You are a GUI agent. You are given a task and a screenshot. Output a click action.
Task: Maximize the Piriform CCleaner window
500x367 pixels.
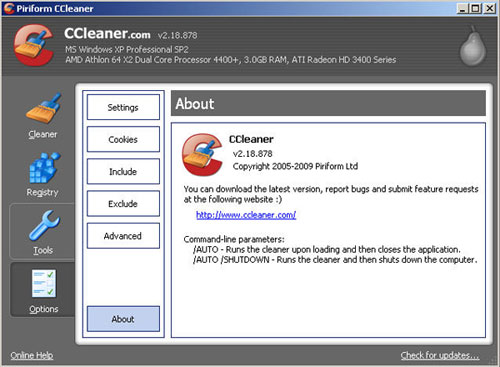475,8
